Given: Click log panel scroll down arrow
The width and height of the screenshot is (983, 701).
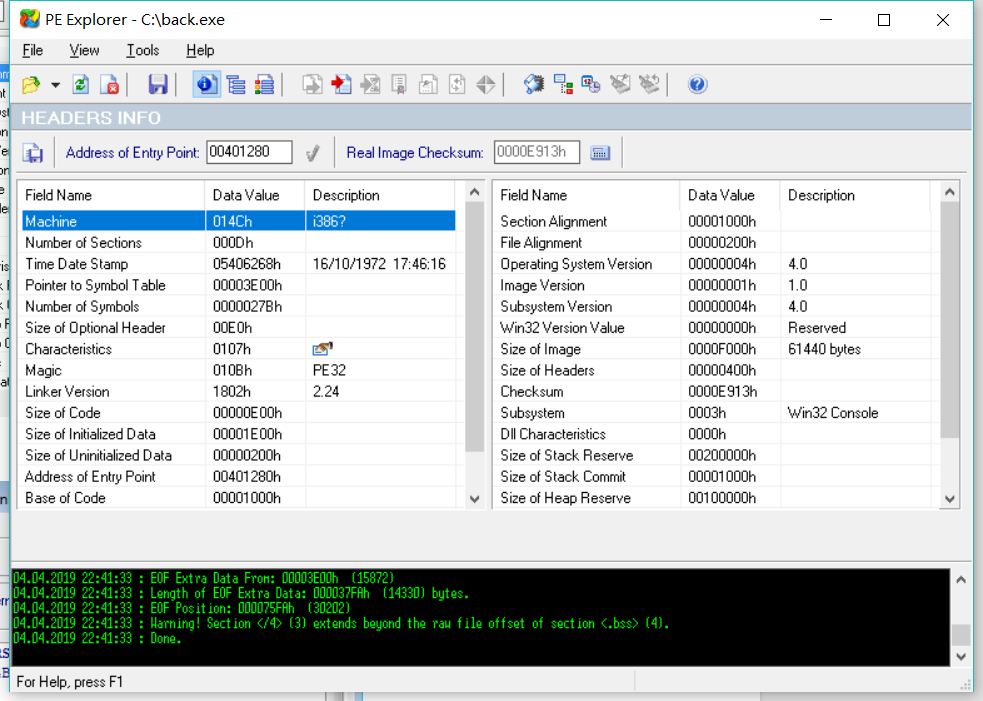Looking at the screenshot, I should 961,656.
